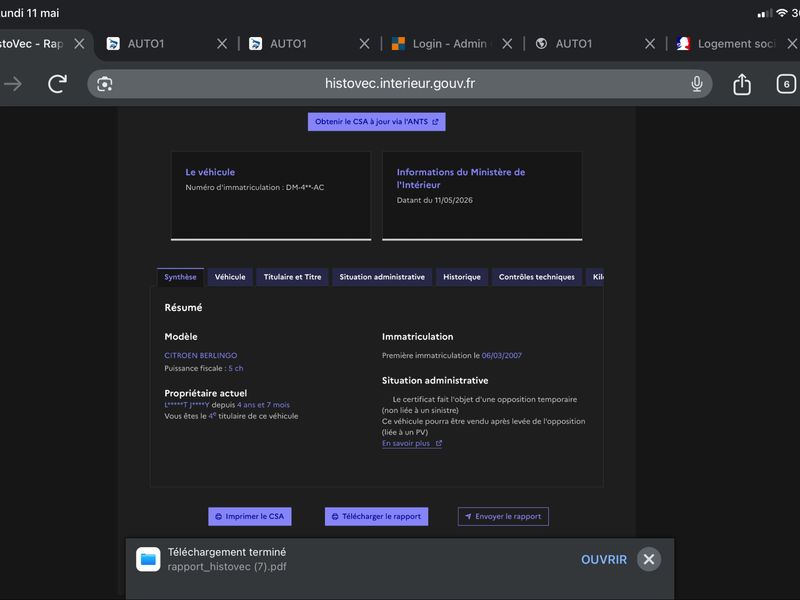Tap the Files icon in download banner
Image resolution: width=800 pixels, height=600 pixels.
click(x=148, y=560)
